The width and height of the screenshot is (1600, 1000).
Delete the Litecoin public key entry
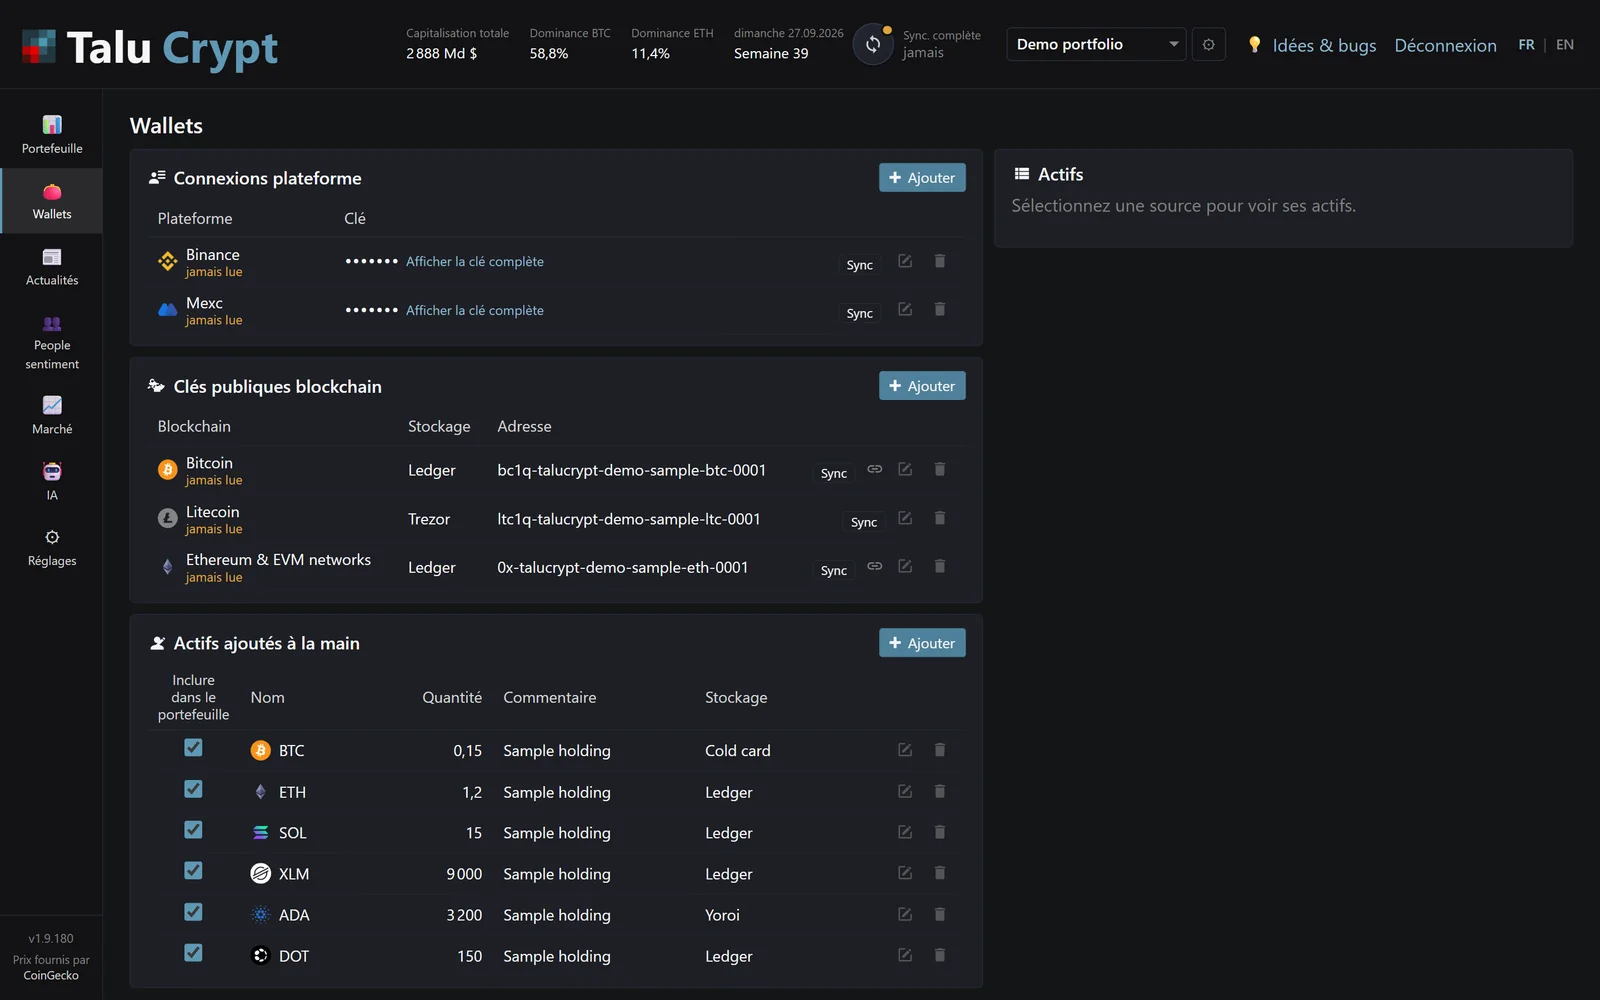pos(940,518)
